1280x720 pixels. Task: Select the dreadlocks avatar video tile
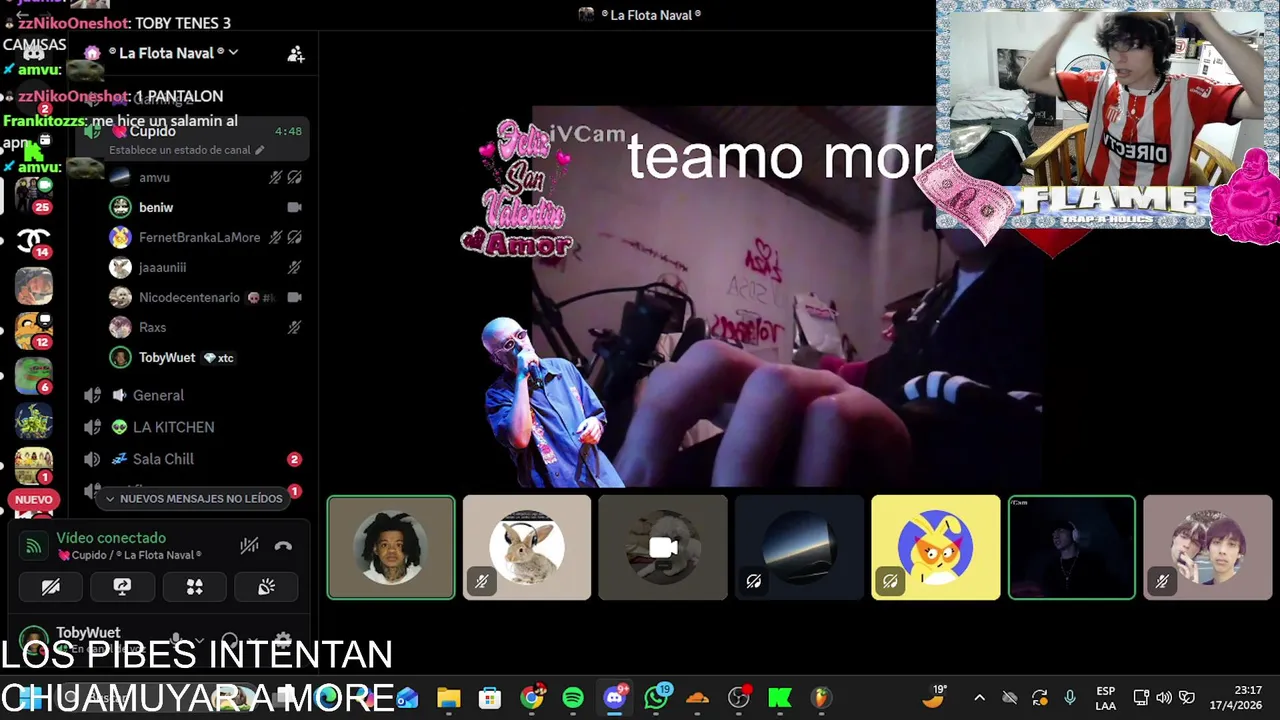391,548
